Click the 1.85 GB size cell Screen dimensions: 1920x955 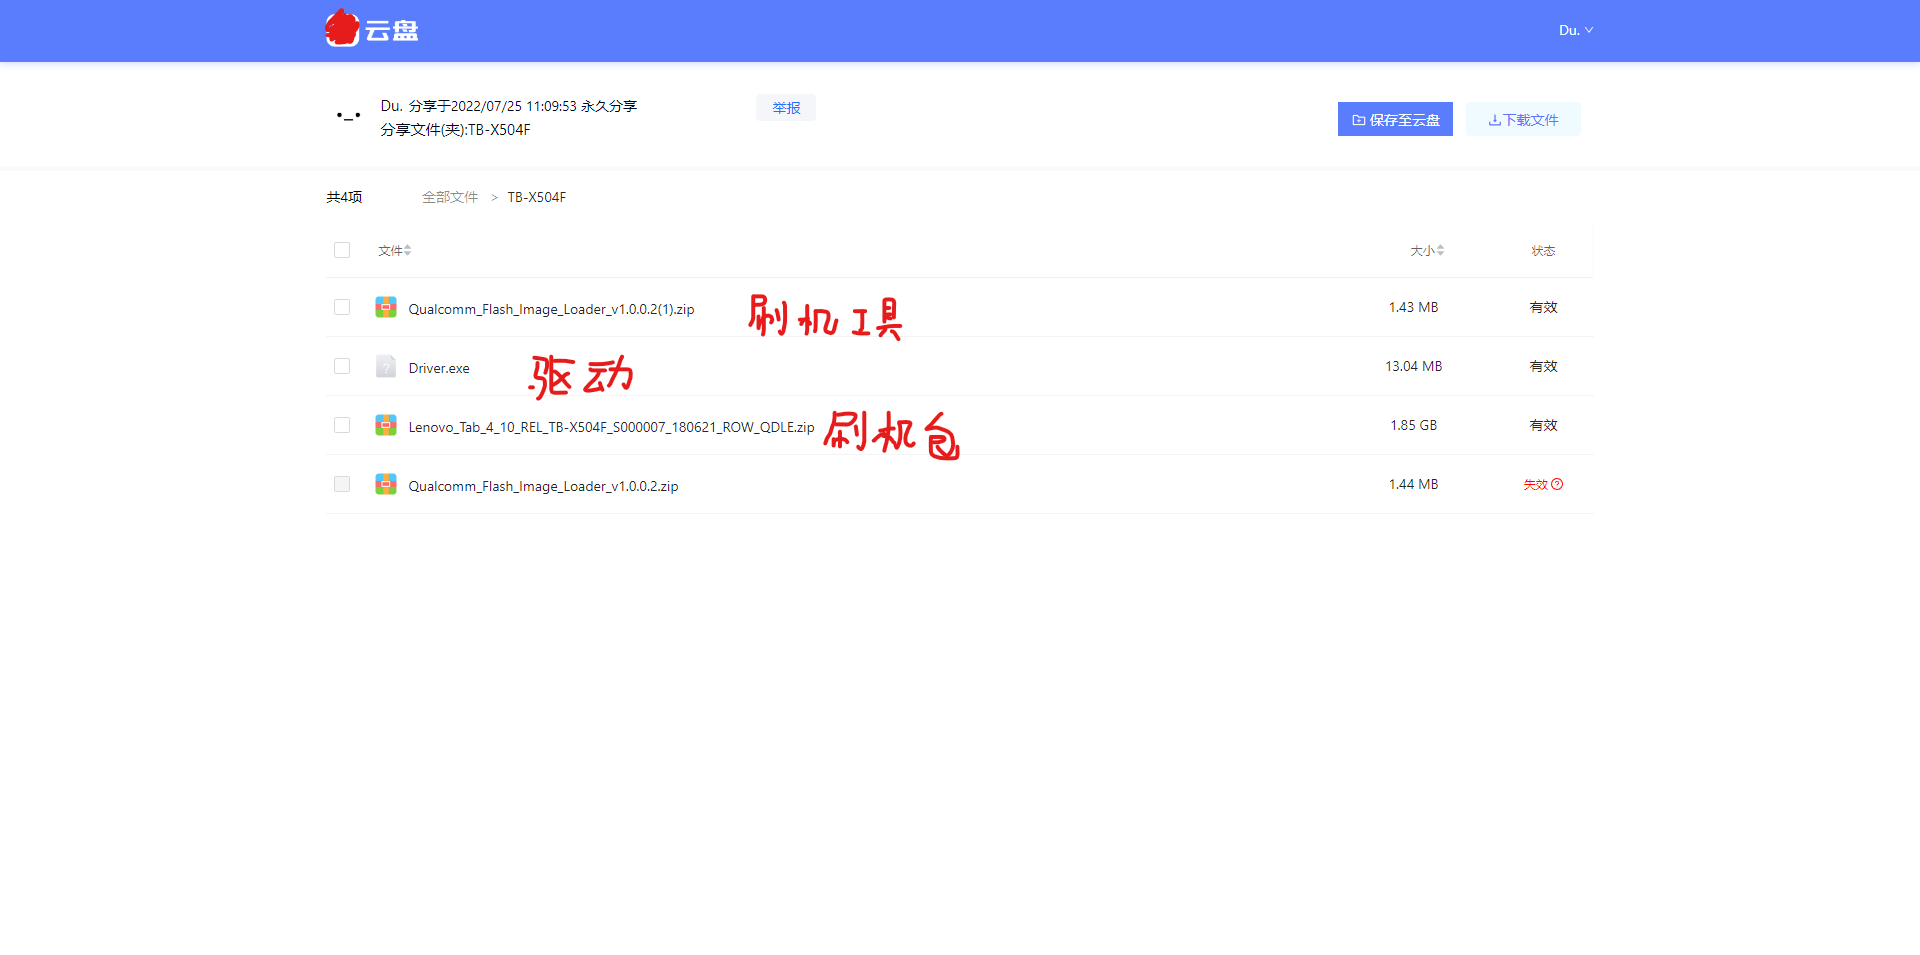click(1413, 425)
